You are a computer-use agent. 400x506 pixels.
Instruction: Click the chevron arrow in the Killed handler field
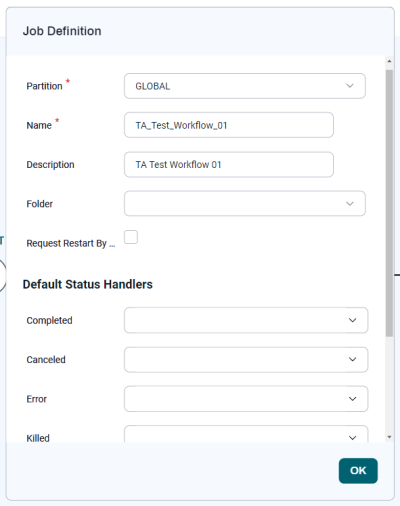[352, 438]
